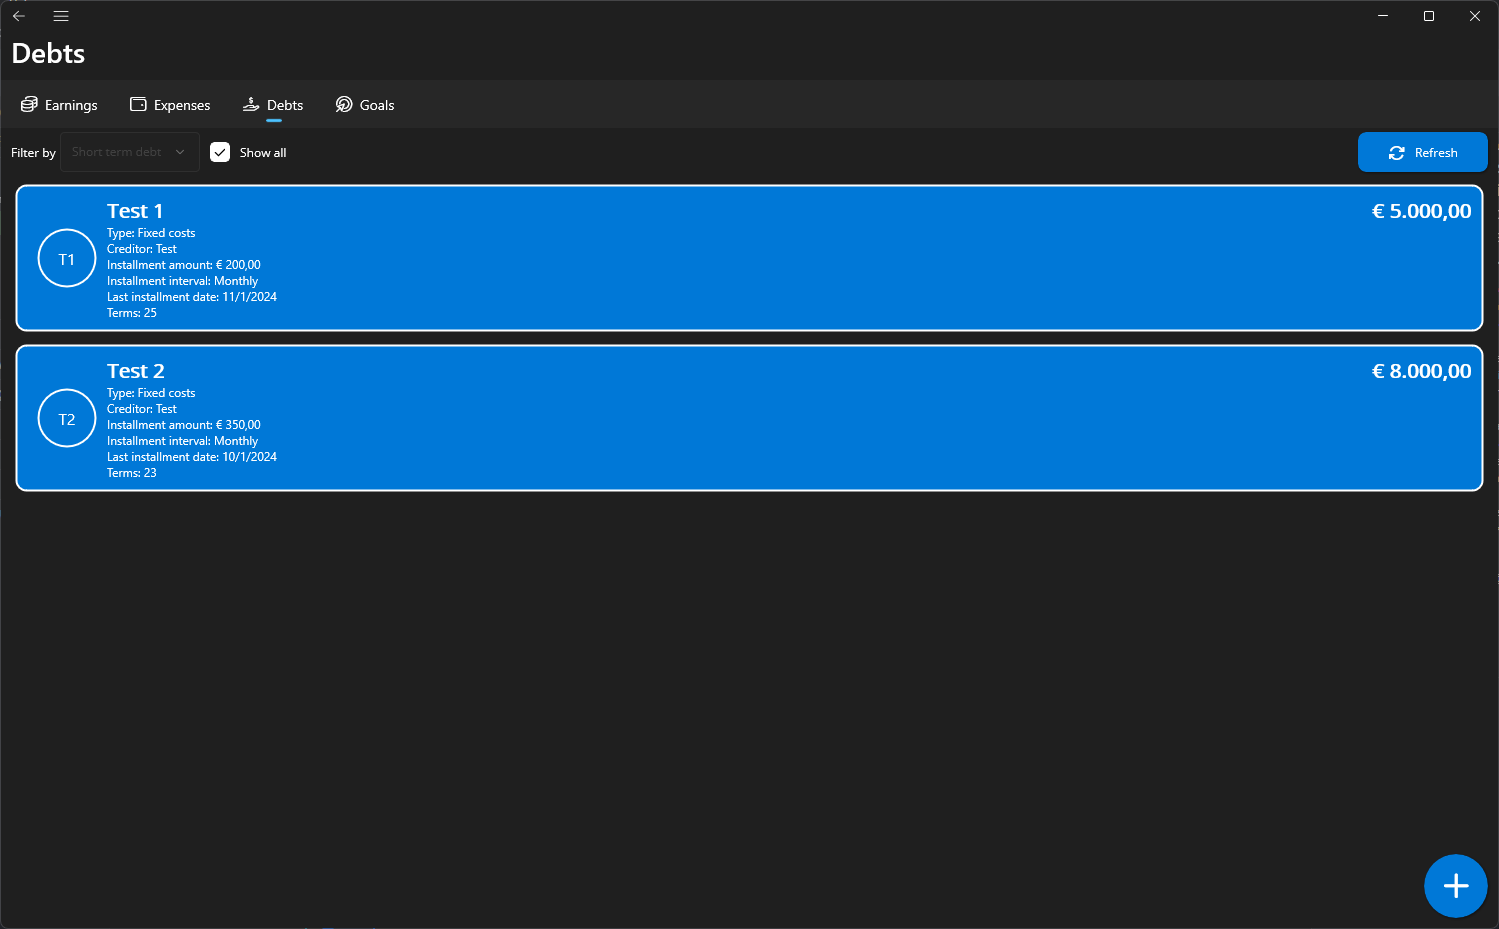Click the Debts hand icon

pyautogui.click(x=251, y=104)
